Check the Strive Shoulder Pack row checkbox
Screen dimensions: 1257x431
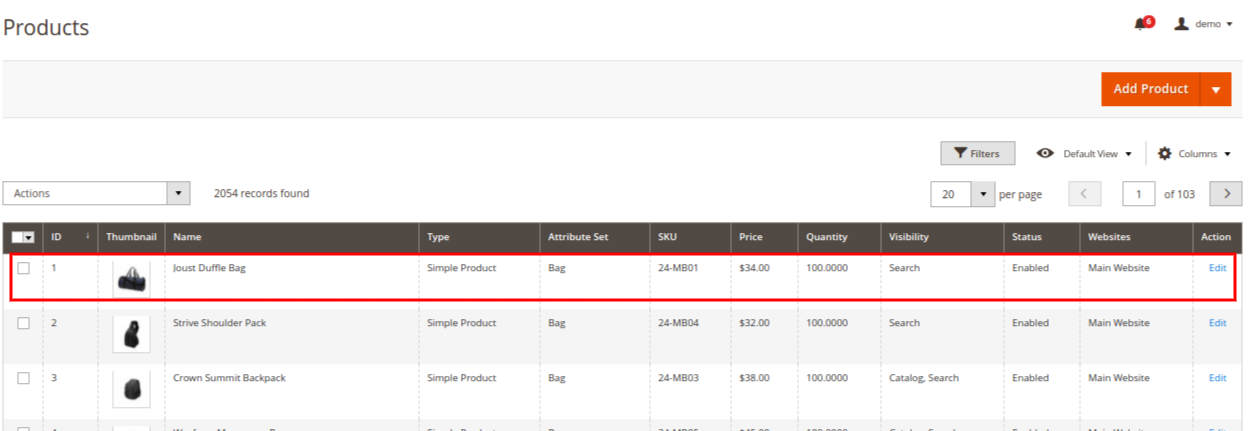23,323
